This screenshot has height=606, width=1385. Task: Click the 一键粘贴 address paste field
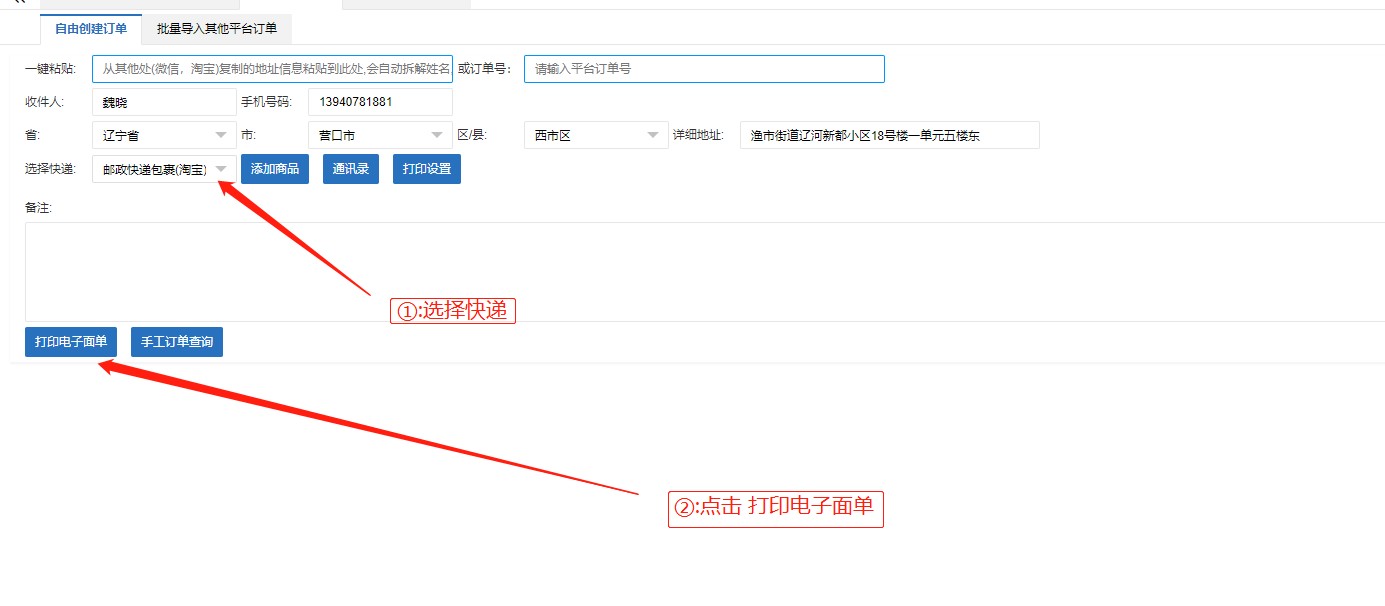(x=272, y=69)
